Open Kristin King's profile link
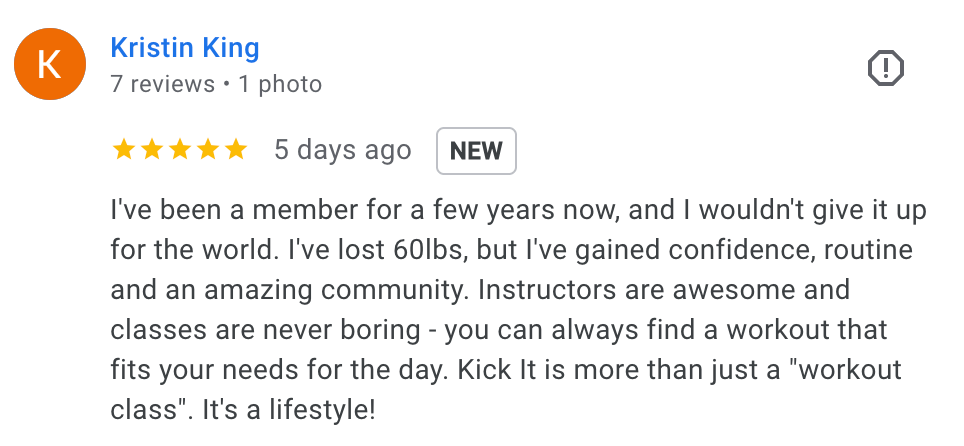Viewport: 964px width, 446px height. 185,47
